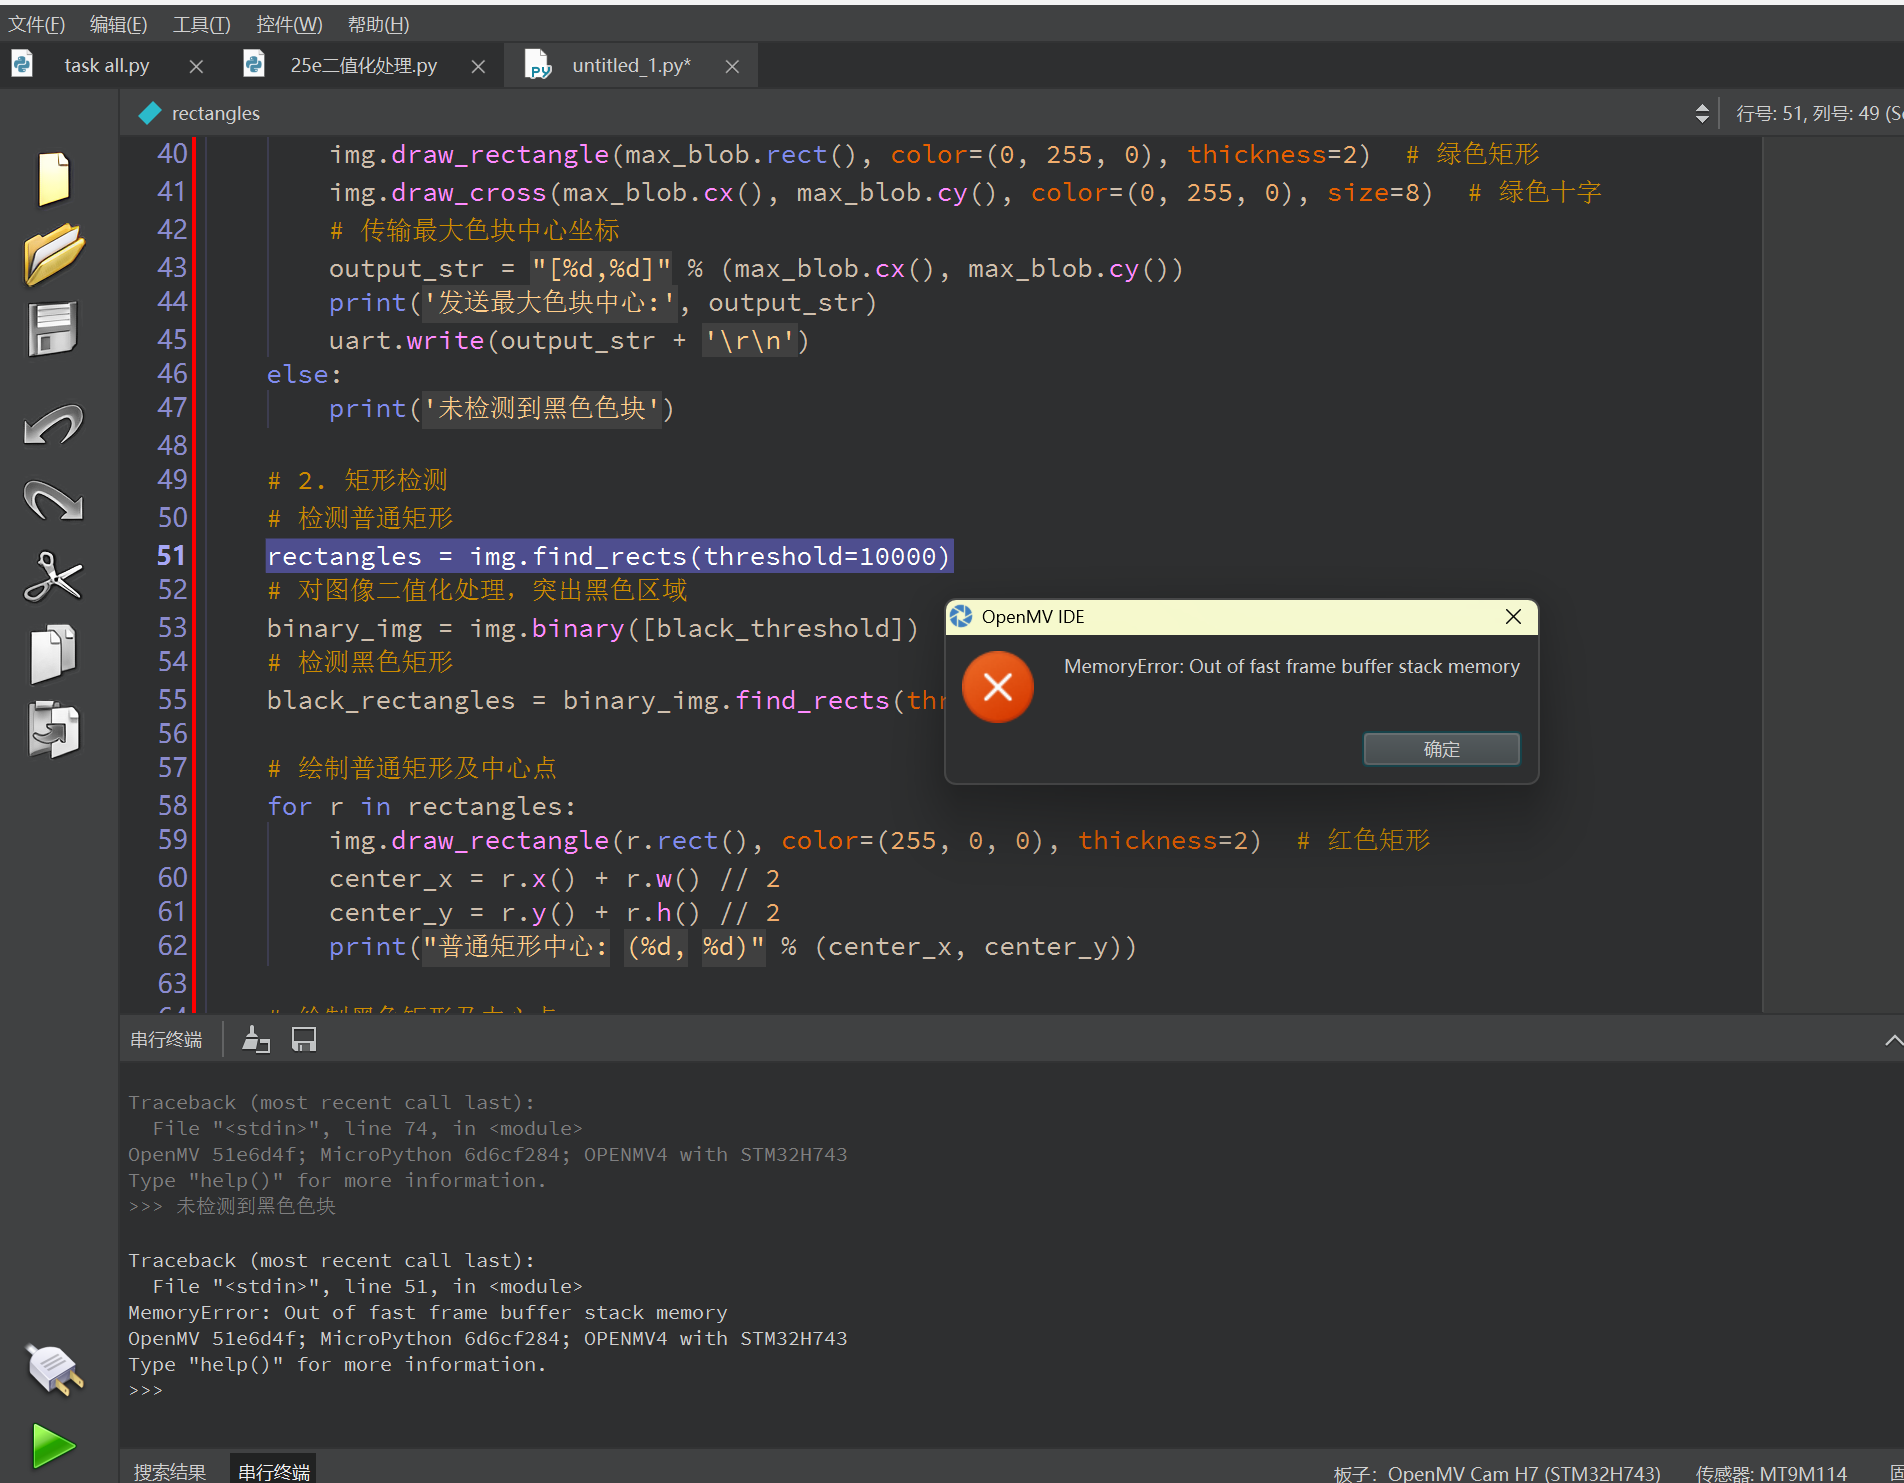The height and width of the screenshot is (1483, 1904).
Task: Click the Connect plug icon
Action: [x=53, y=1369]
